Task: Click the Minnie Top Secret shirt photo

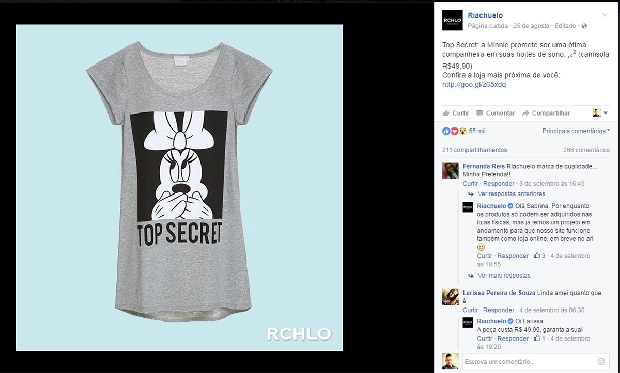Action: (x=180, y=187)
